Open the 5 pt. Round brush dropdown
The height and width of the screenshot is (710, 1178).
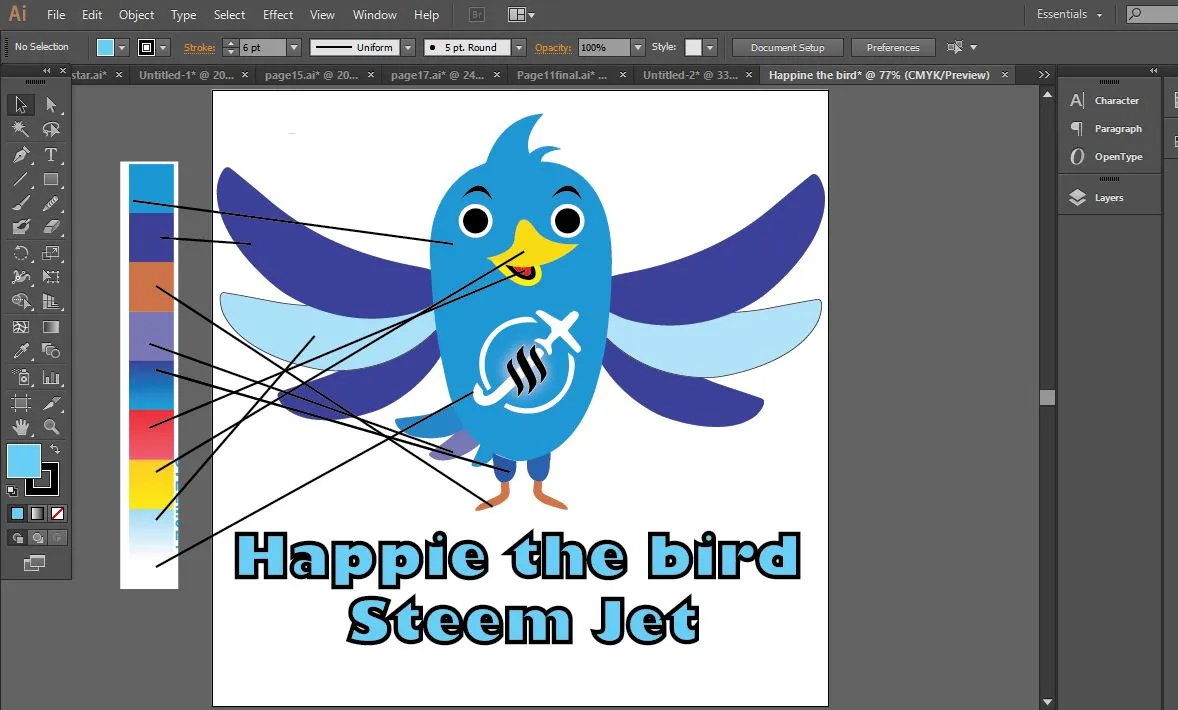[x=518, y=47]
